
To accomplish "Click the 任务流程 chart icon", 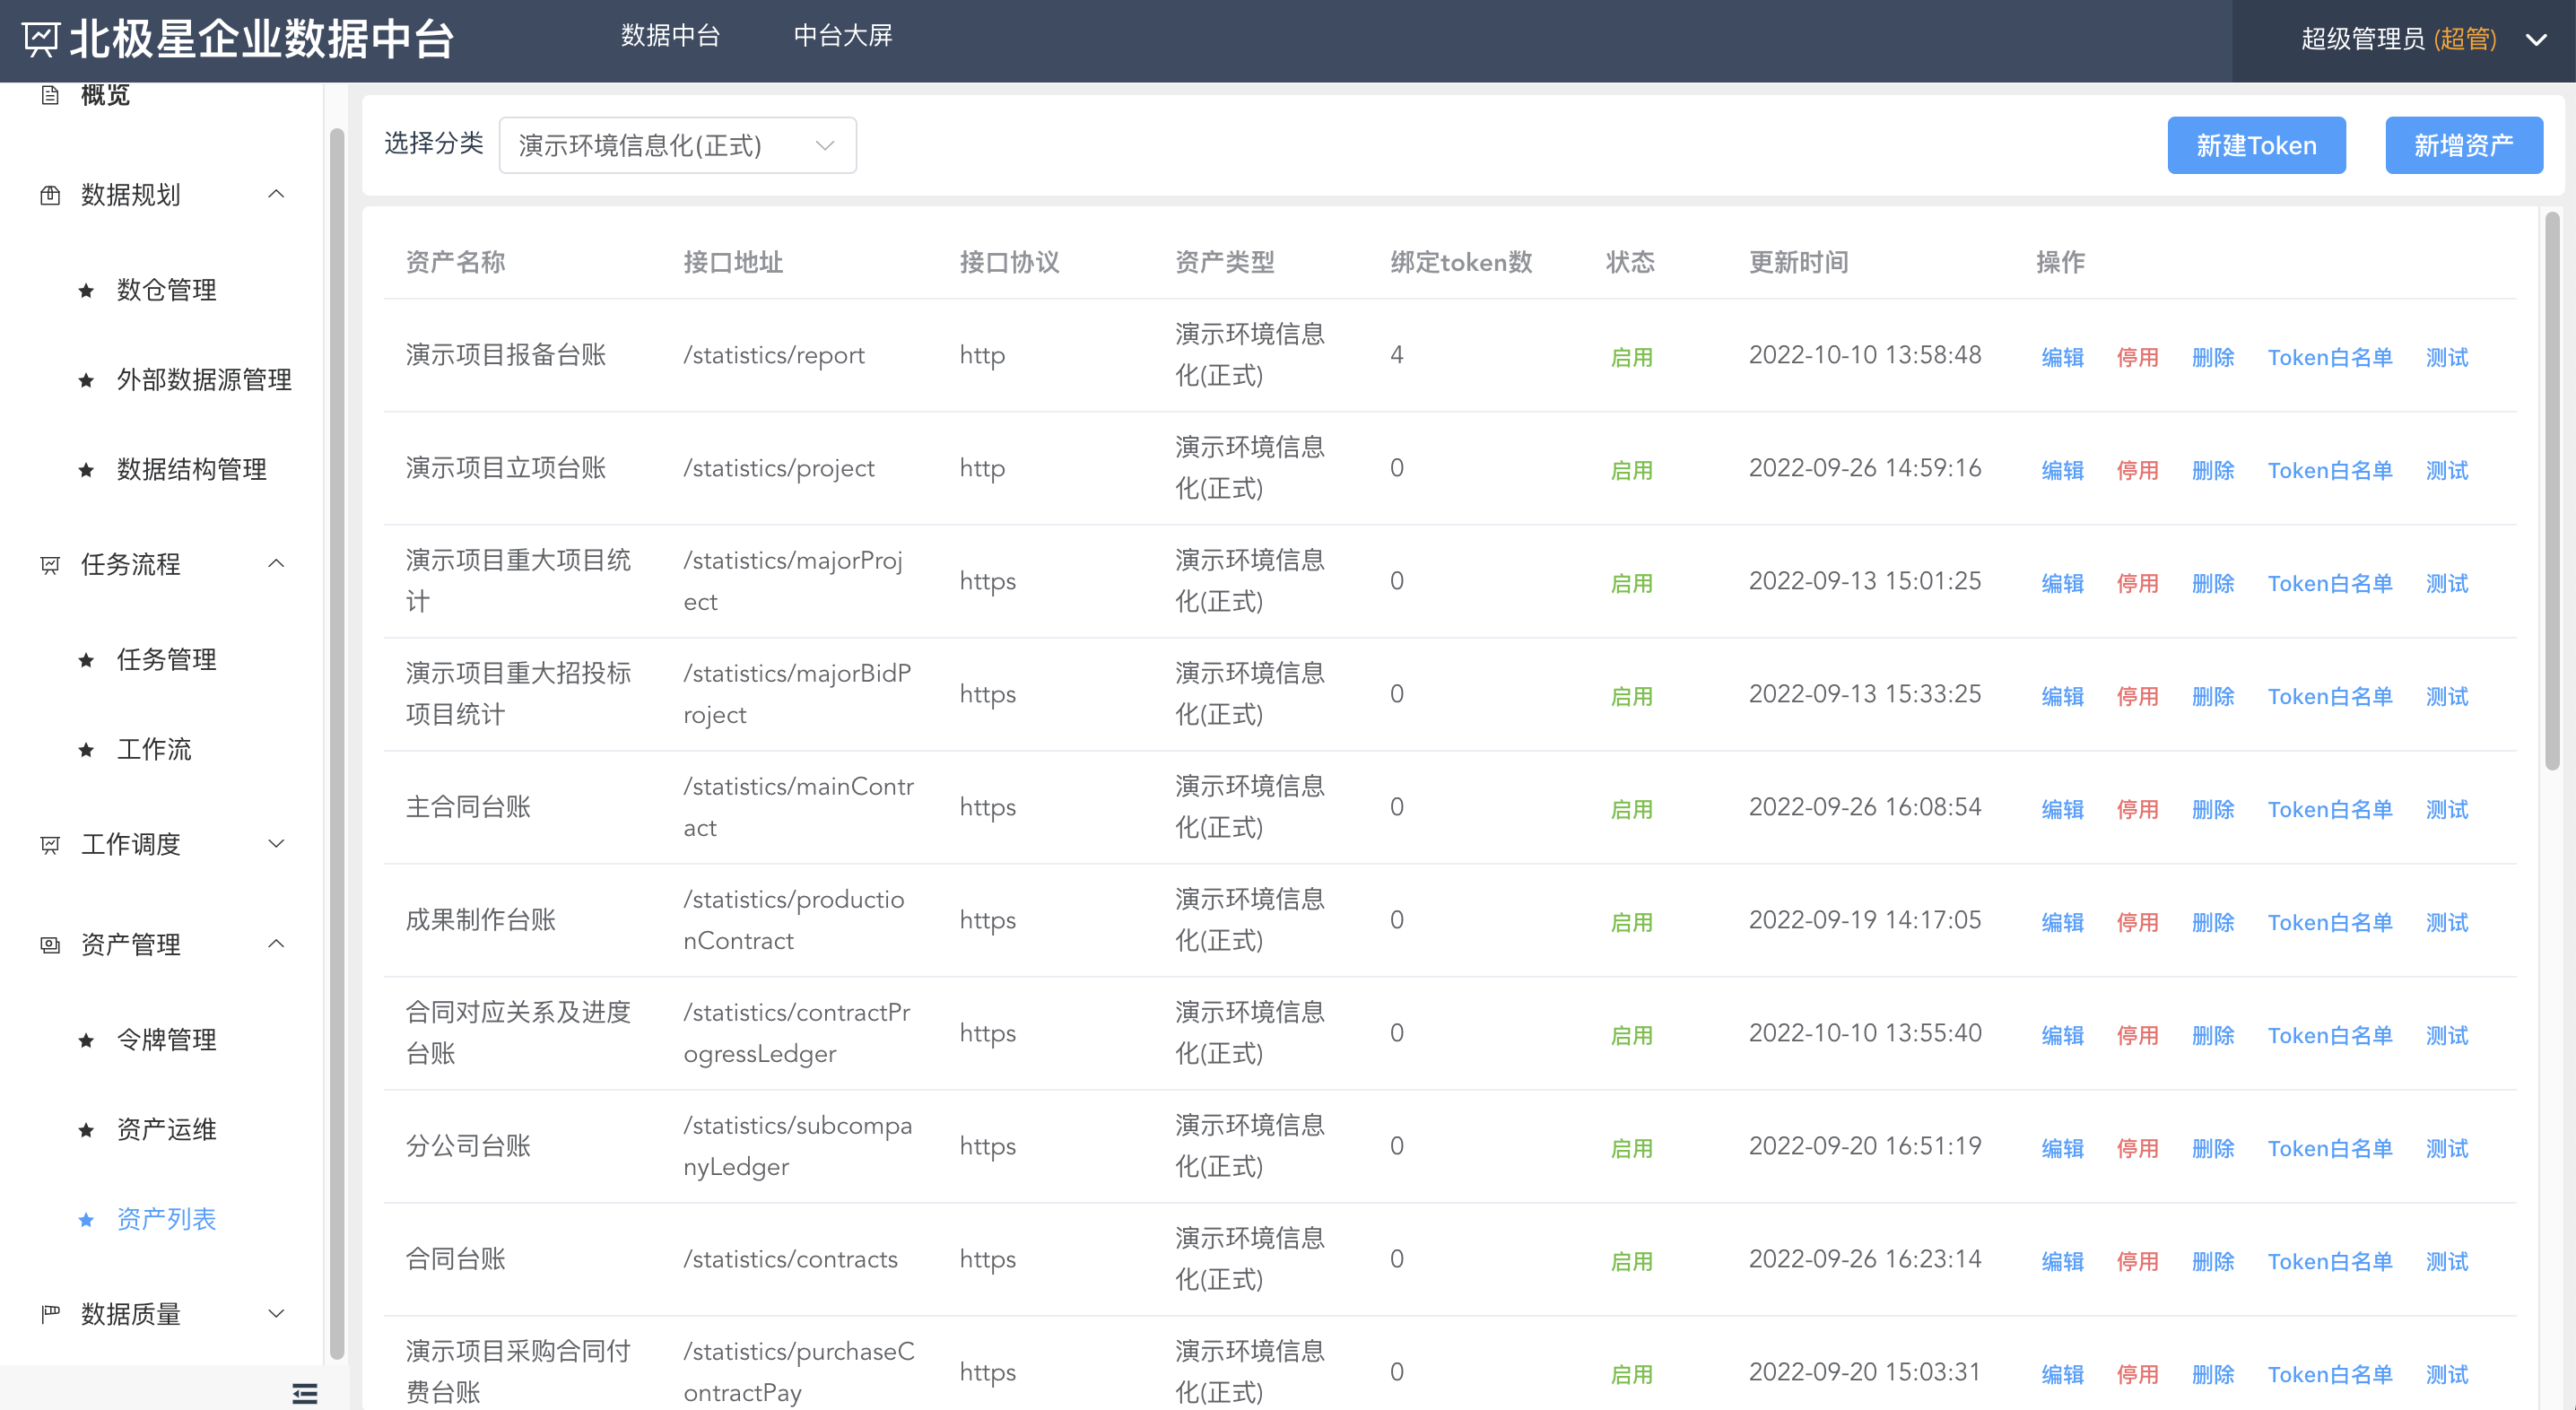I will click(x=49, y=565).
